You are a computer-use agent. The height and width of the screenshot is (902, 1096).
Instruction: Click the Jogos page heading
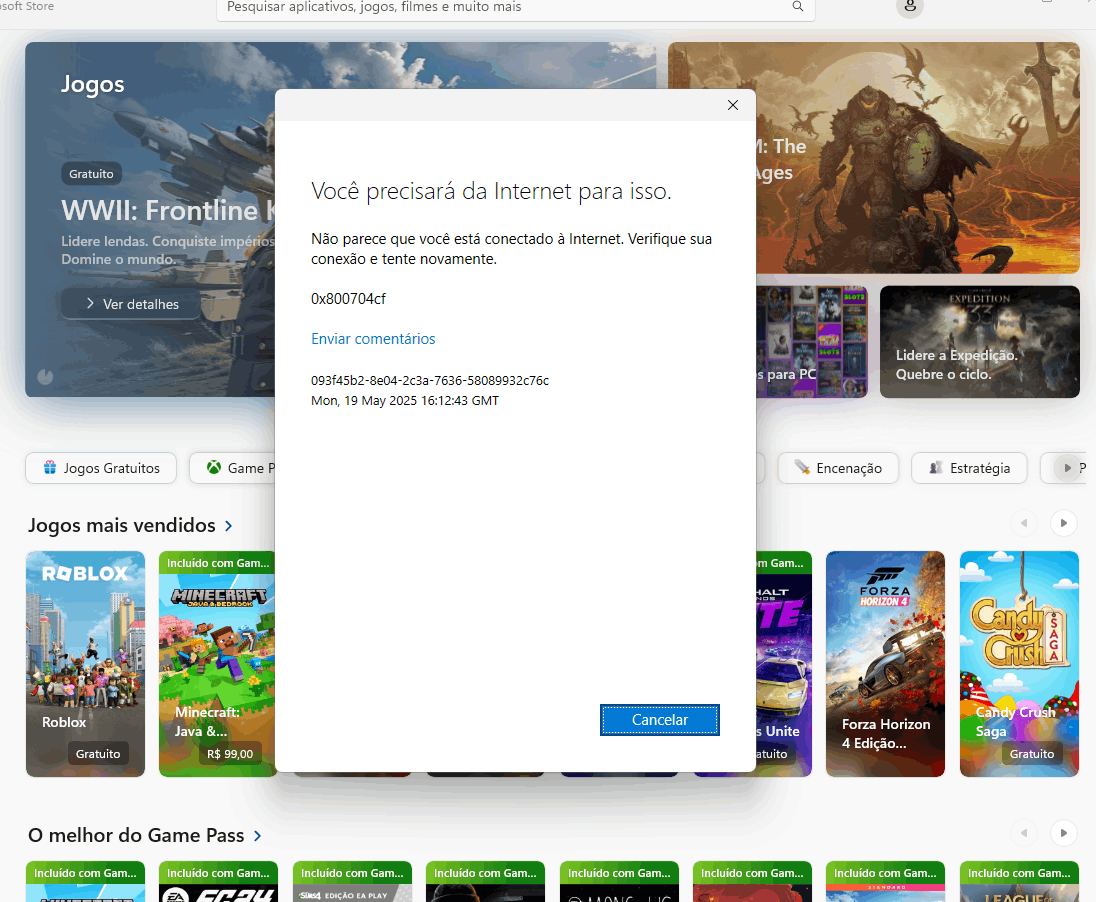[x=92, y=84]
